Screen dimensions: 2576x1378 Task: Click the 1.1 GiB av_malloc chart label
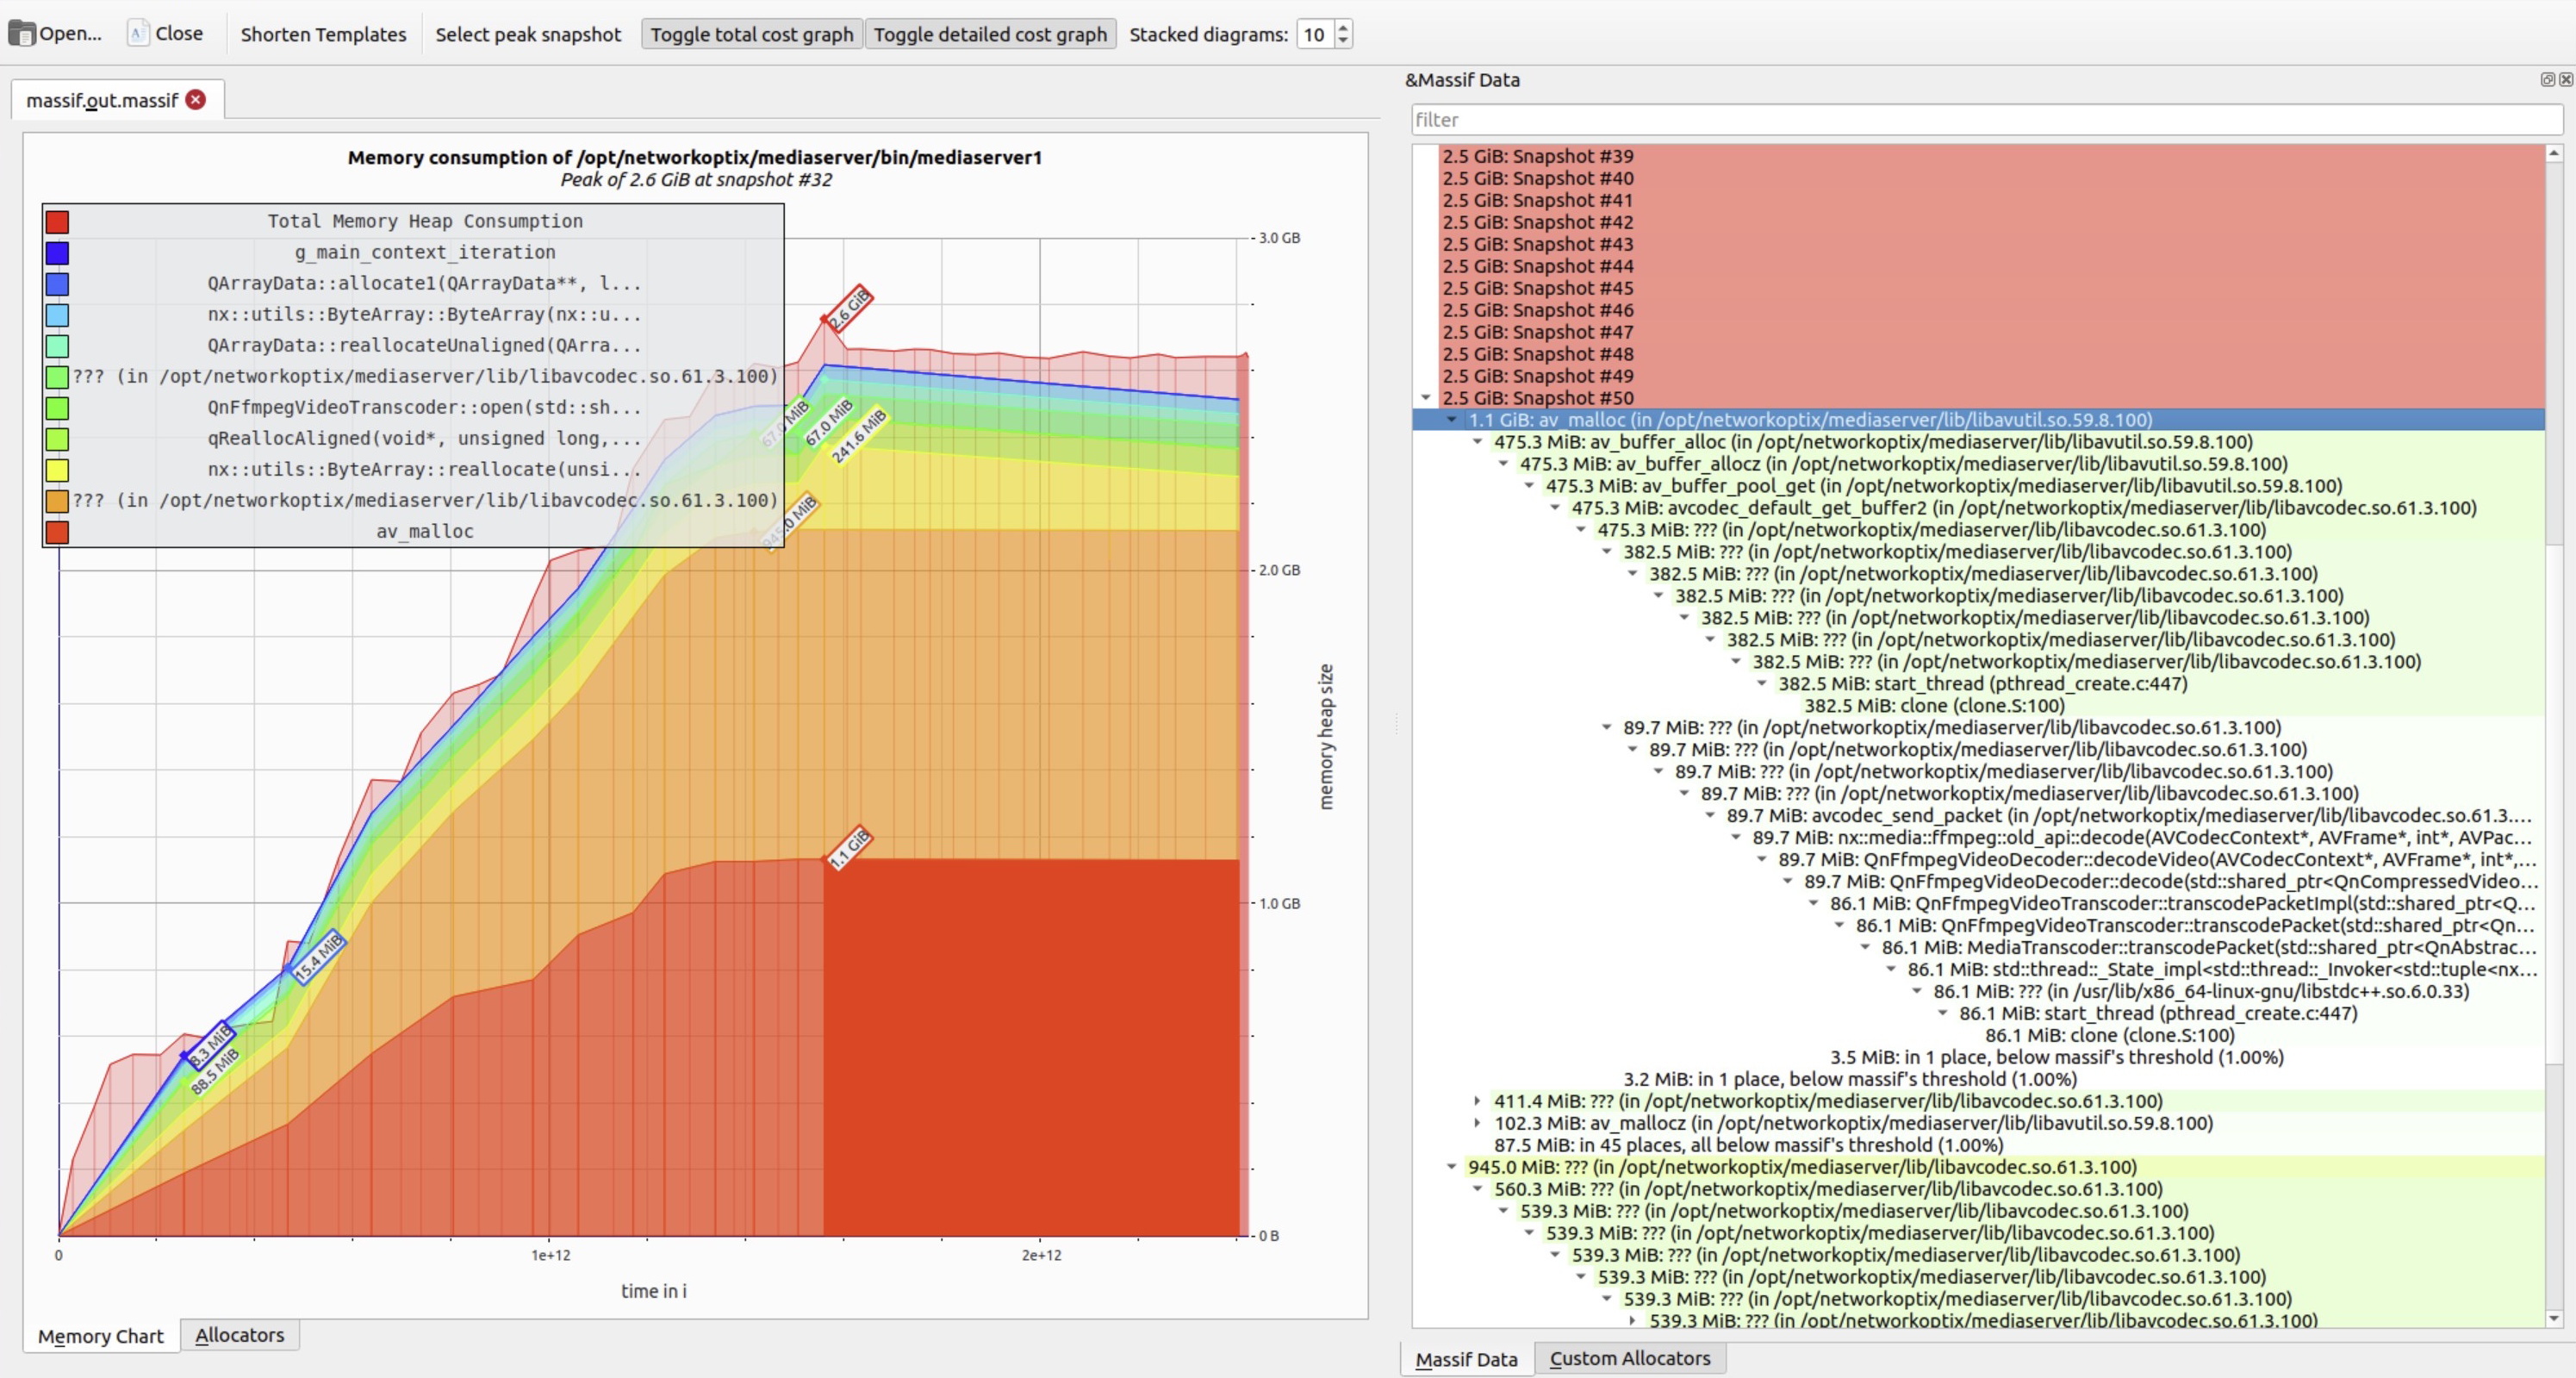(850, 847)
